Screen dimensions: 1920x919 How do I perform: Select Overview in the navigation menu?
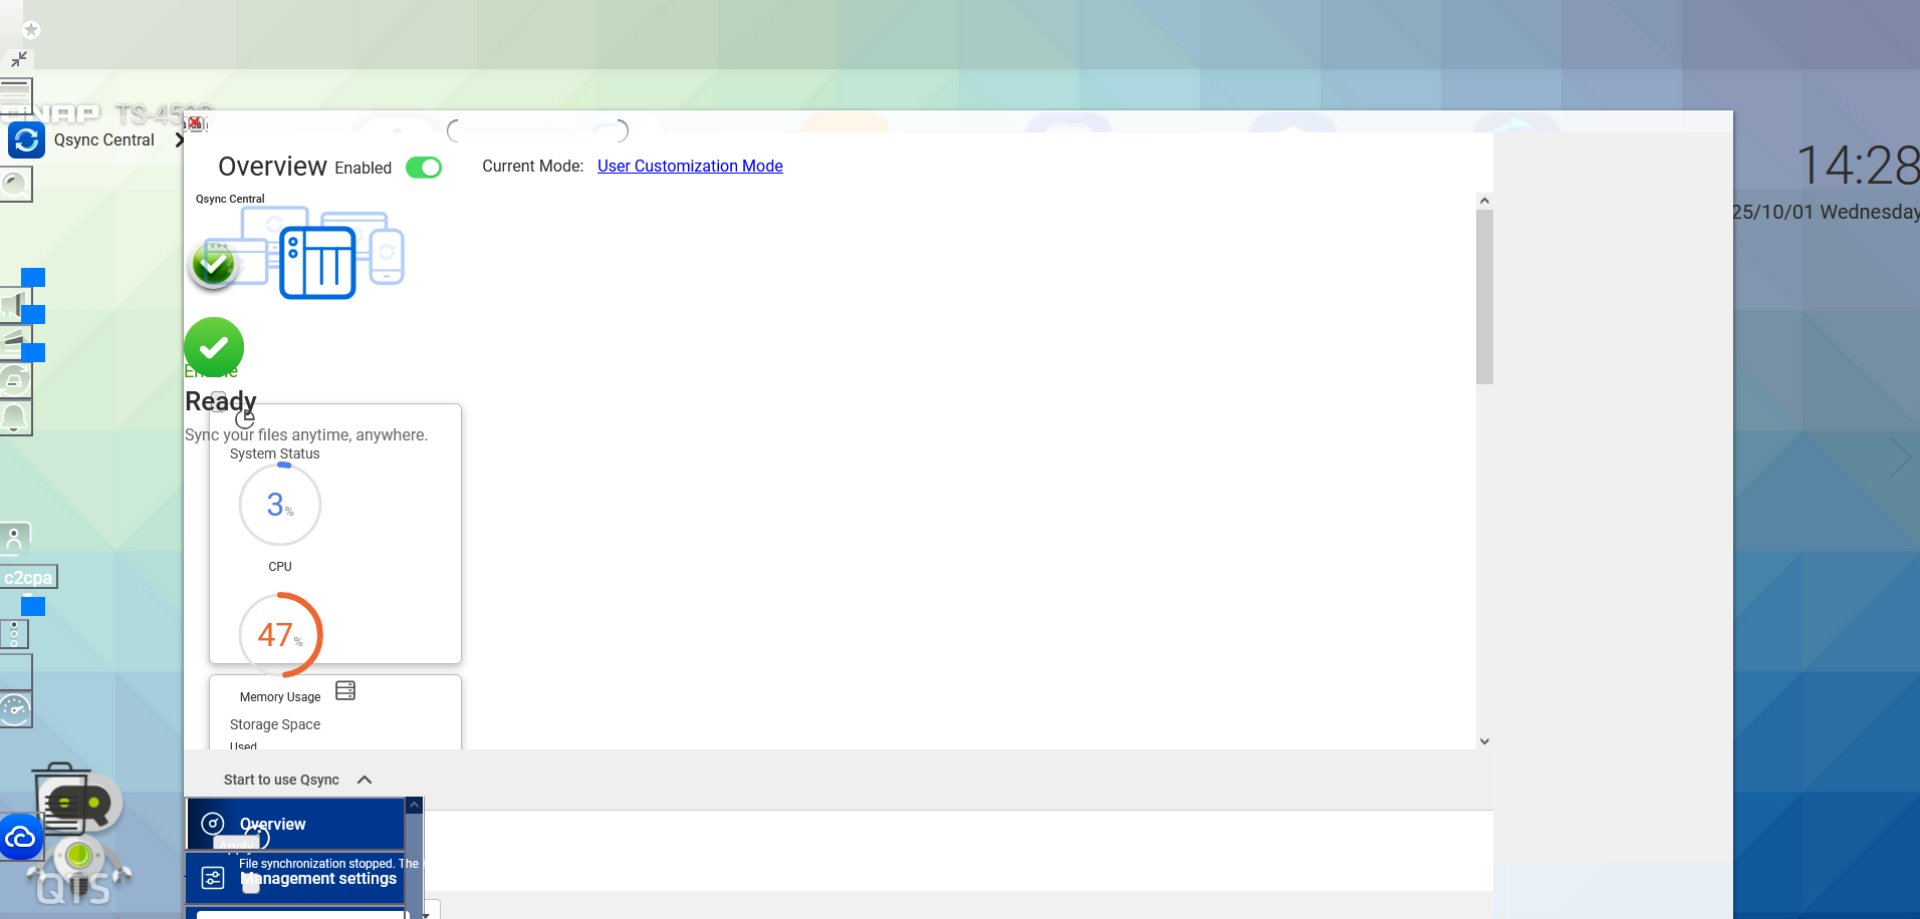click(295, 824)
